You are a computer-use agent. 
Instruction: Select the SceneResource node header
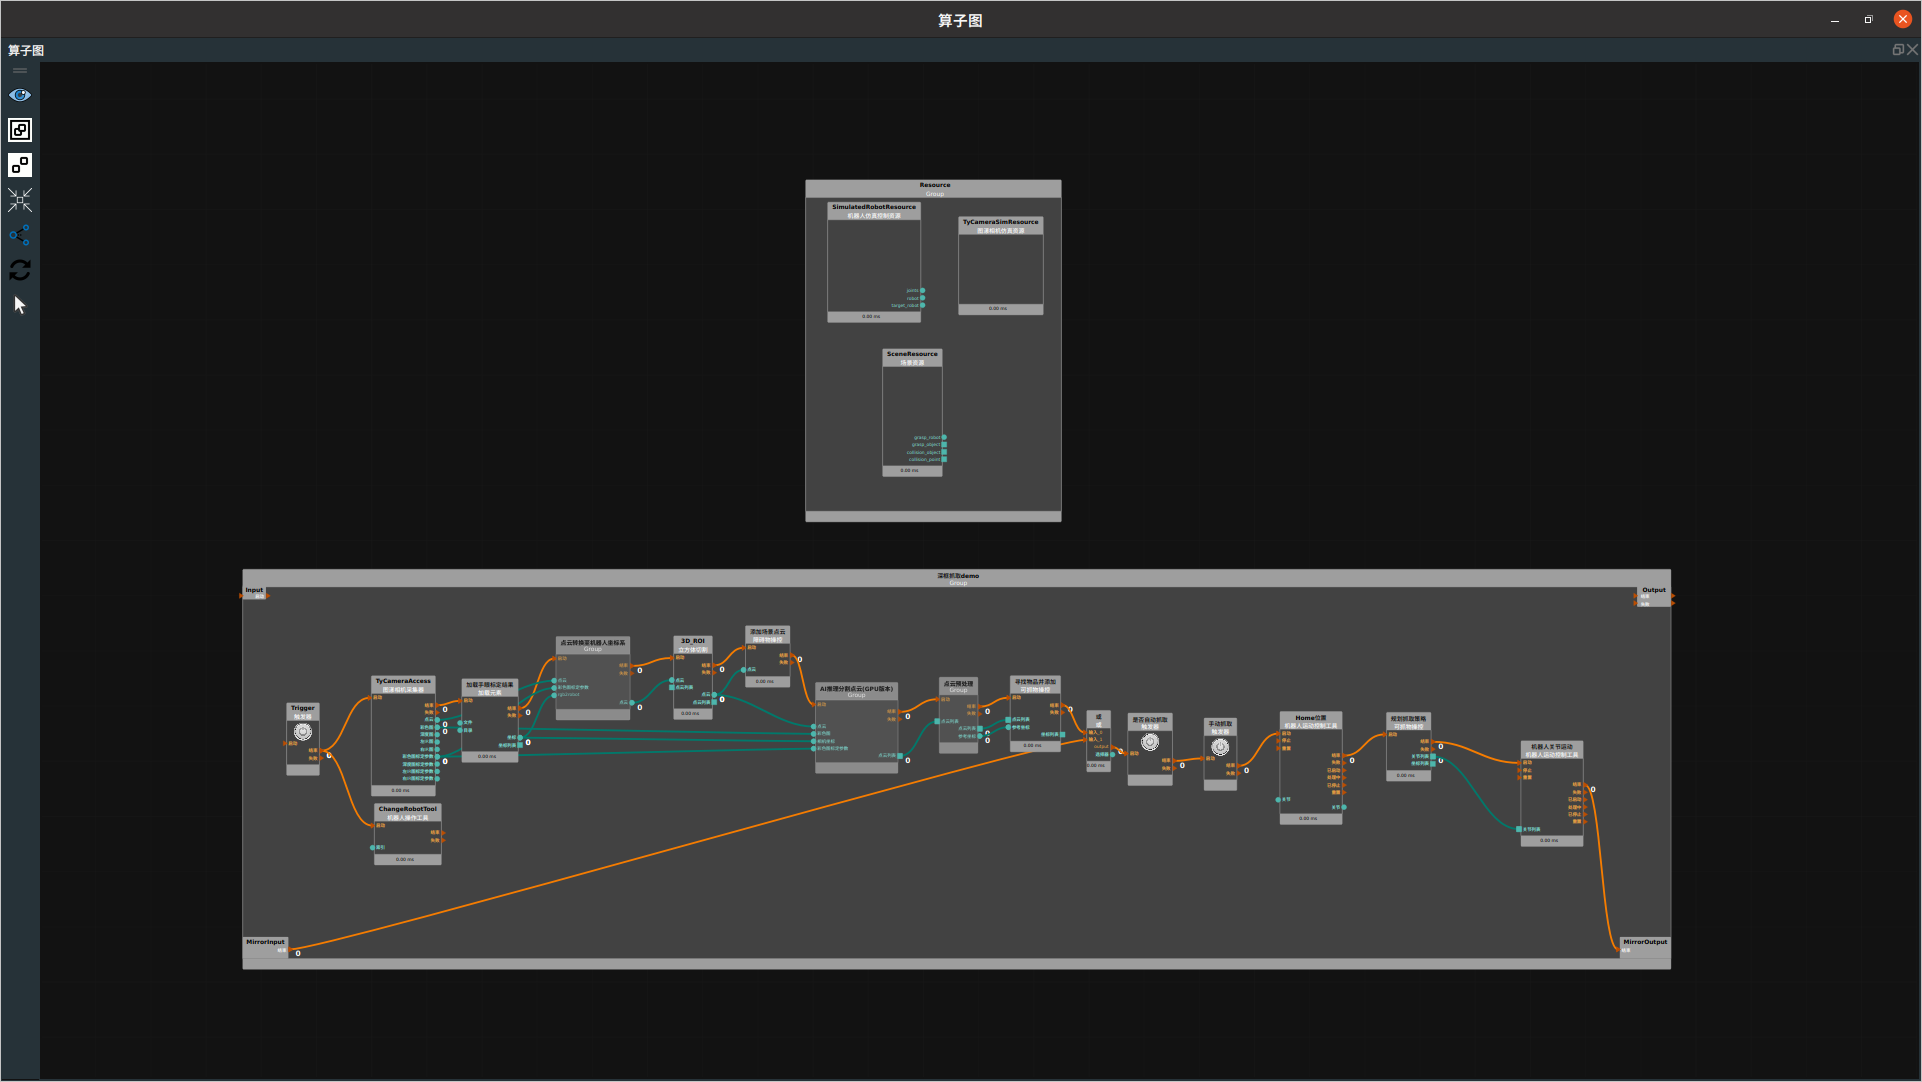tap(912, 357)
